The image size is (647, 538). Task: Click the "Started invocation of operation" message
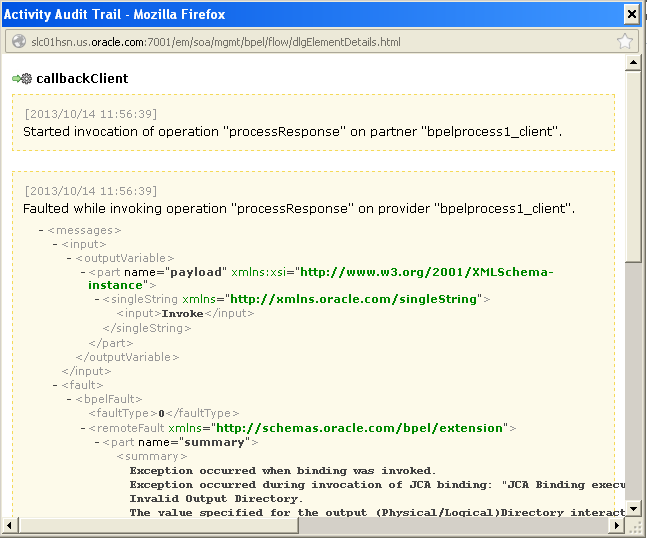click(292, 132)
